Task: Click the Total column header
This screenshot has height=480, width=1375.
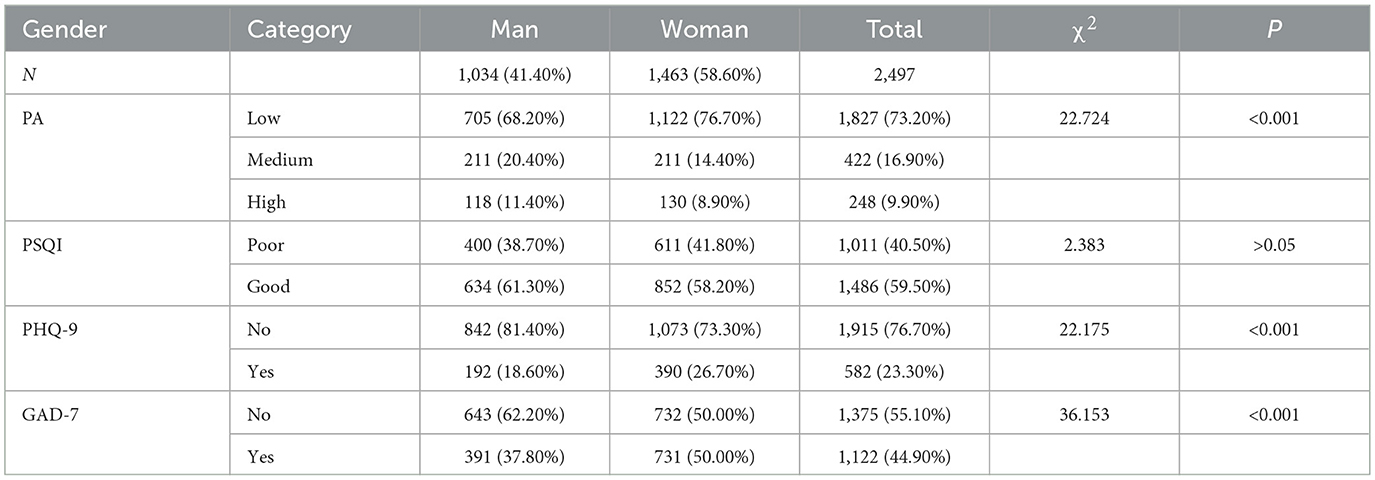Action: click(x=894, y=30)
